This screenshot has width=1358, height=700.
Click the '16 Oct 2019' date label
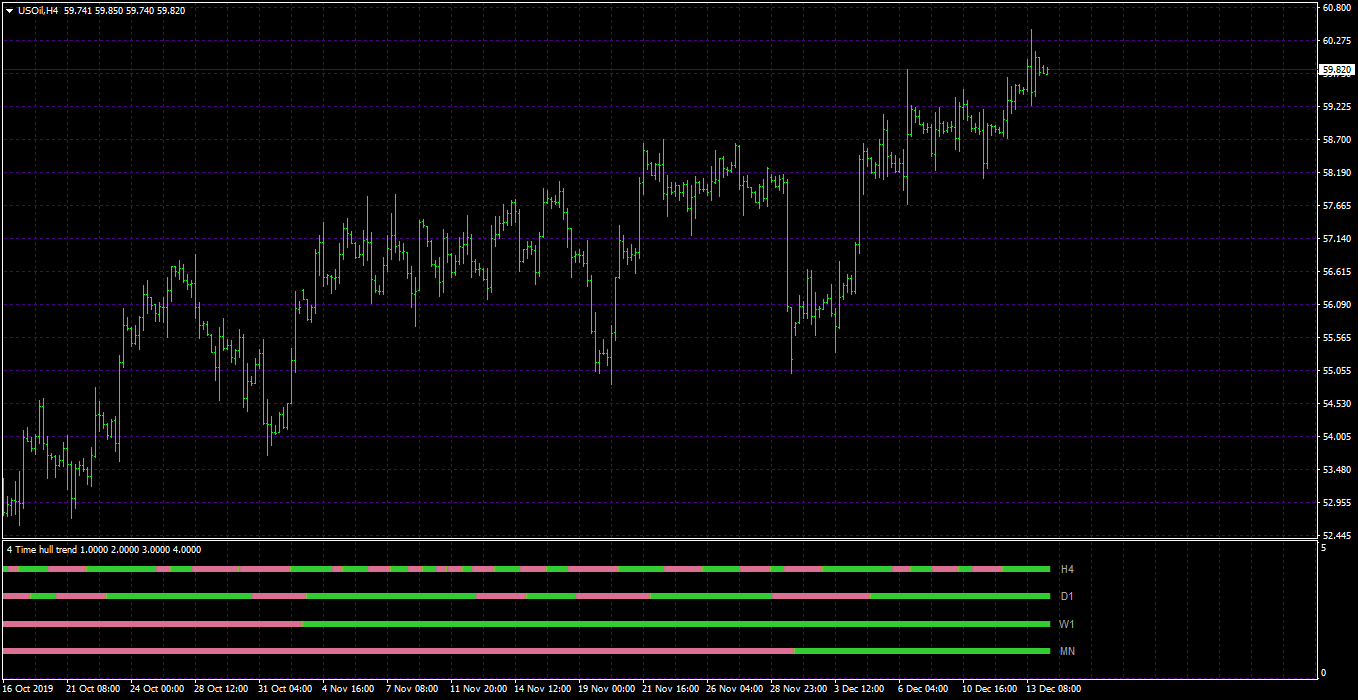point(28,689)
